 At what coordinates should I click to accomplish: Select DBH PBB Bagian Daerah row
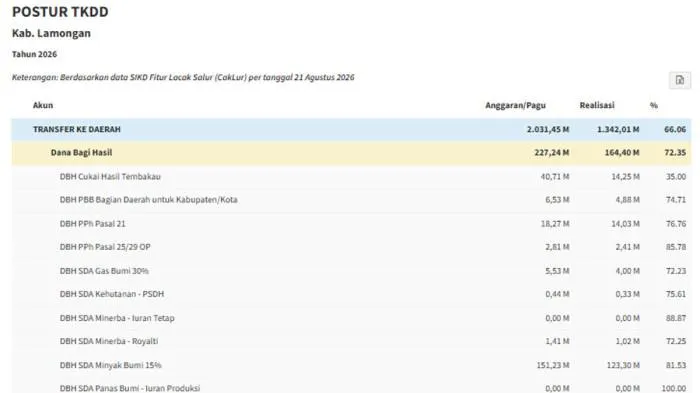(x=351, y=200)
